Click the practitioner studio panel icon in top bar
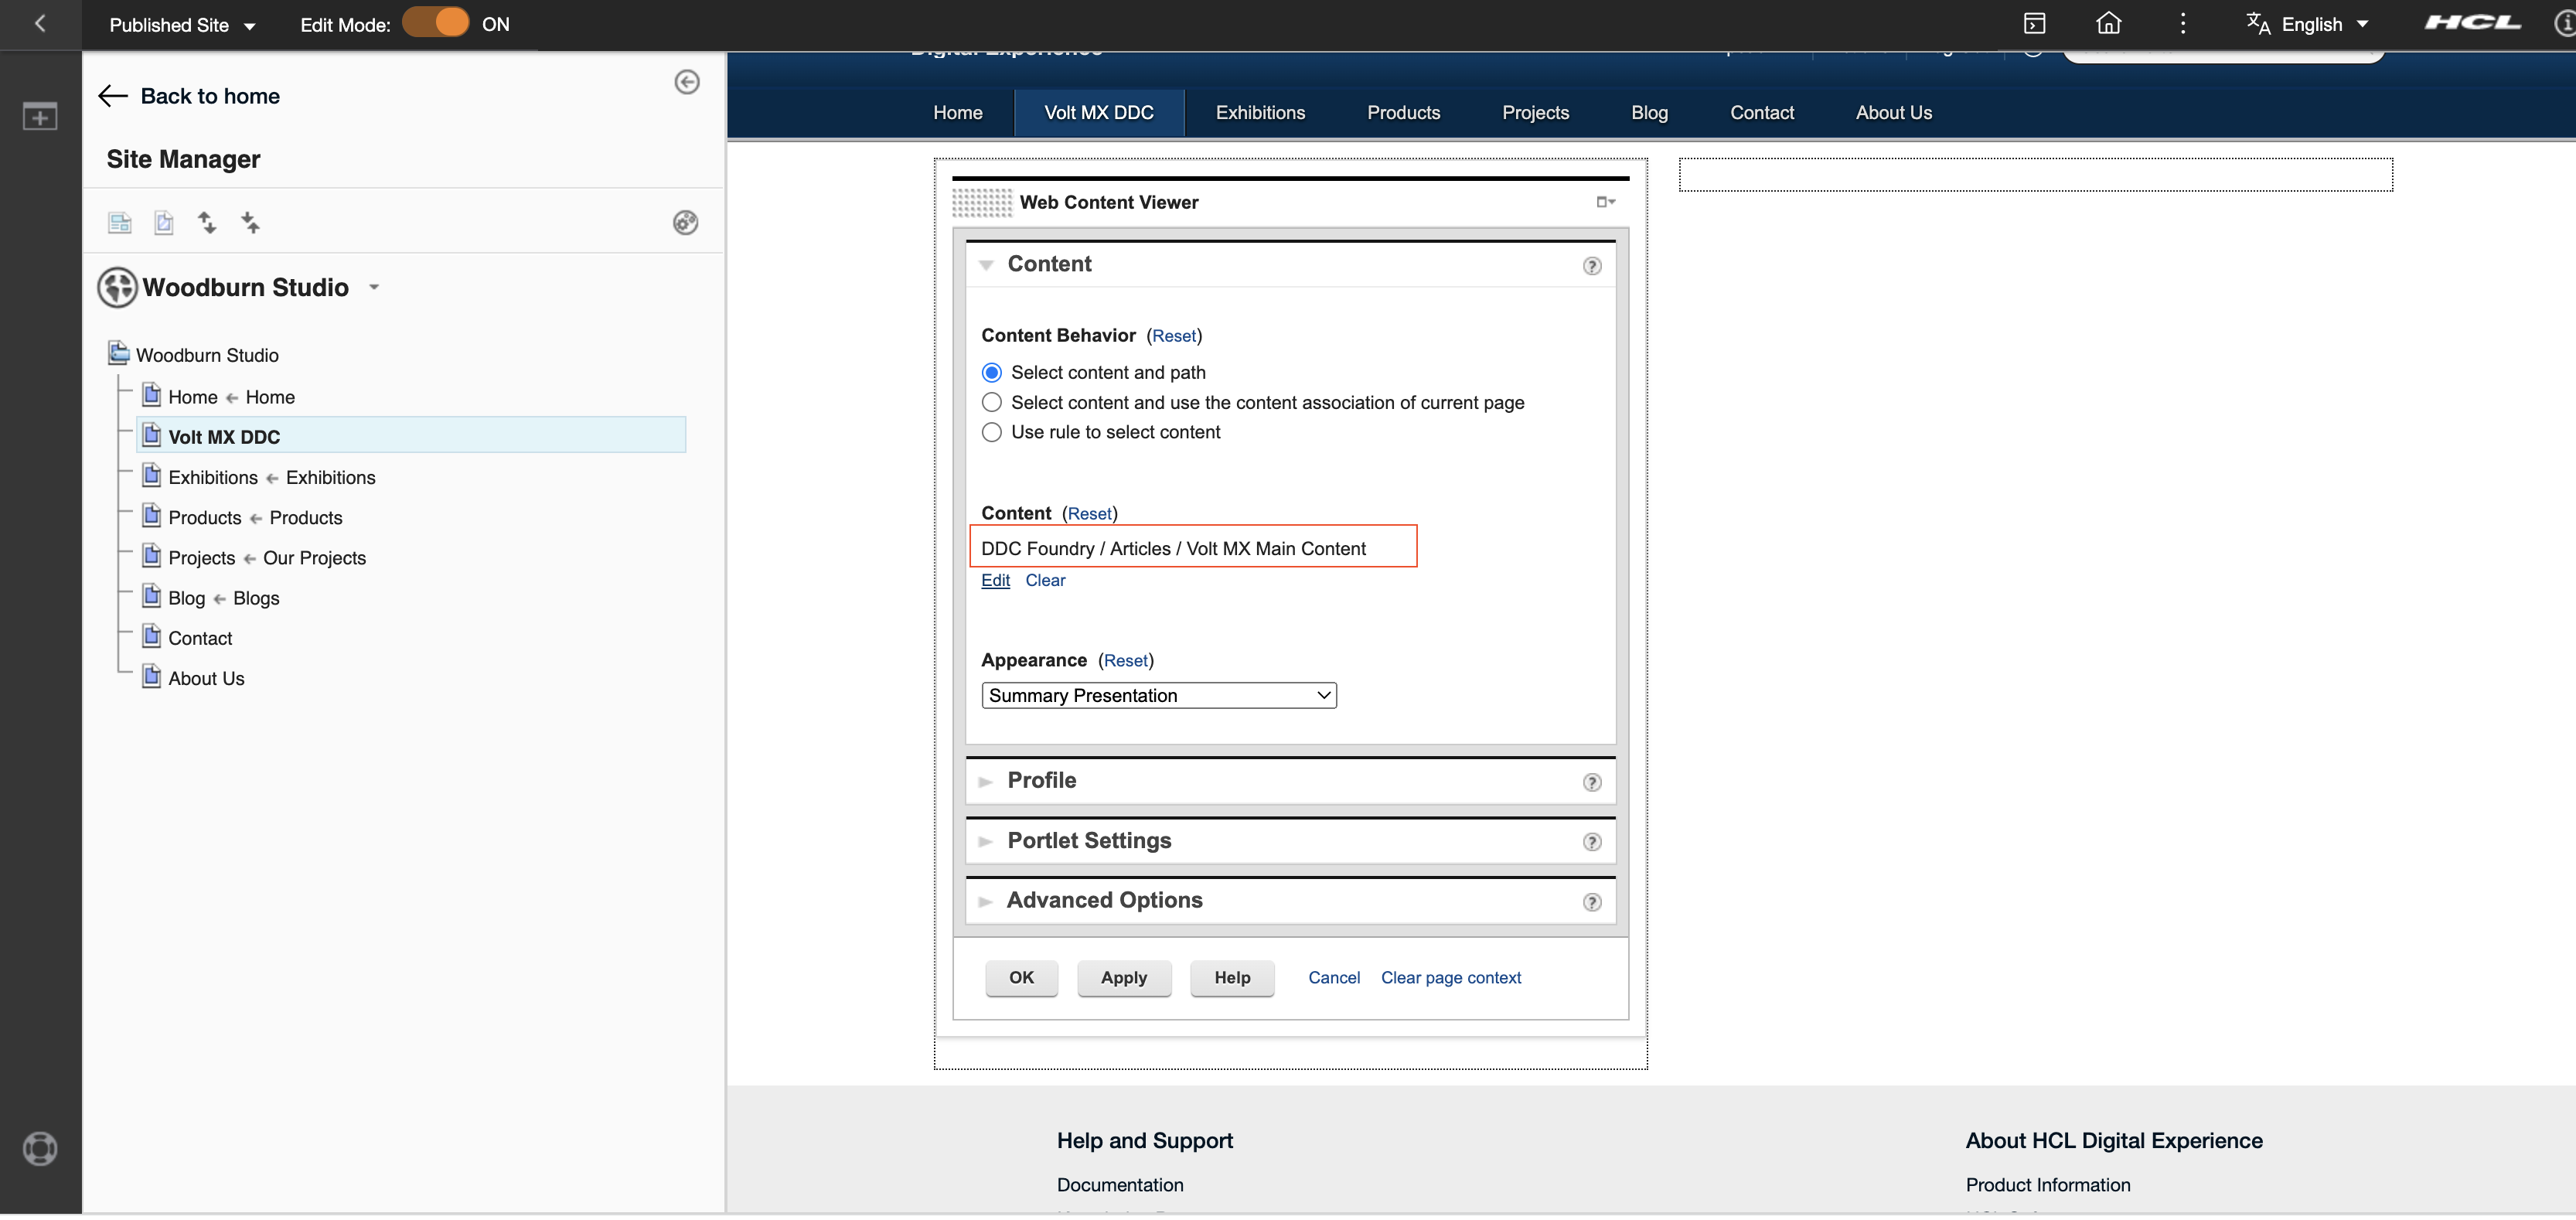2576x1220 pixels. click(x=2034, y=22)
